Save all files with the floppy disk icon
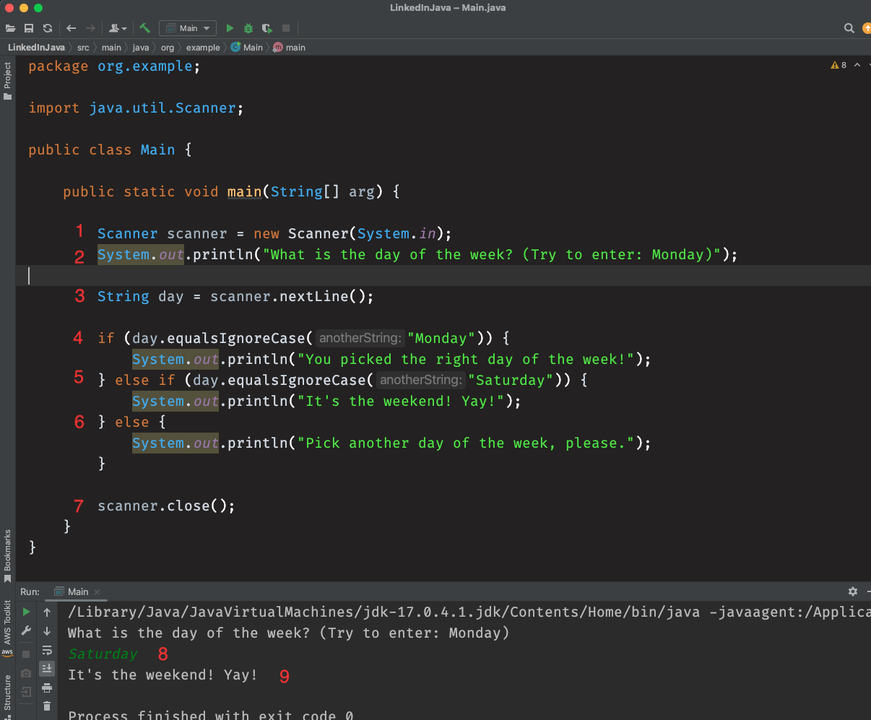Screen dimensions: 871x720 (x=29, y=28)
